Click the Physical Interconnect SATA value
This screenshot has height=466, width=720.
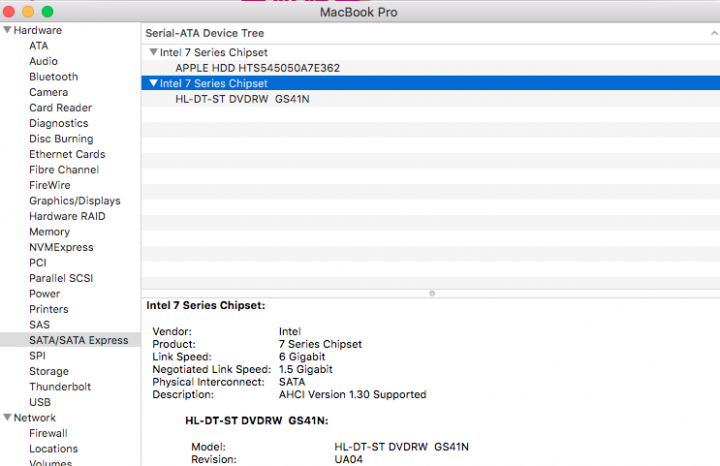(x=292, y=382)
